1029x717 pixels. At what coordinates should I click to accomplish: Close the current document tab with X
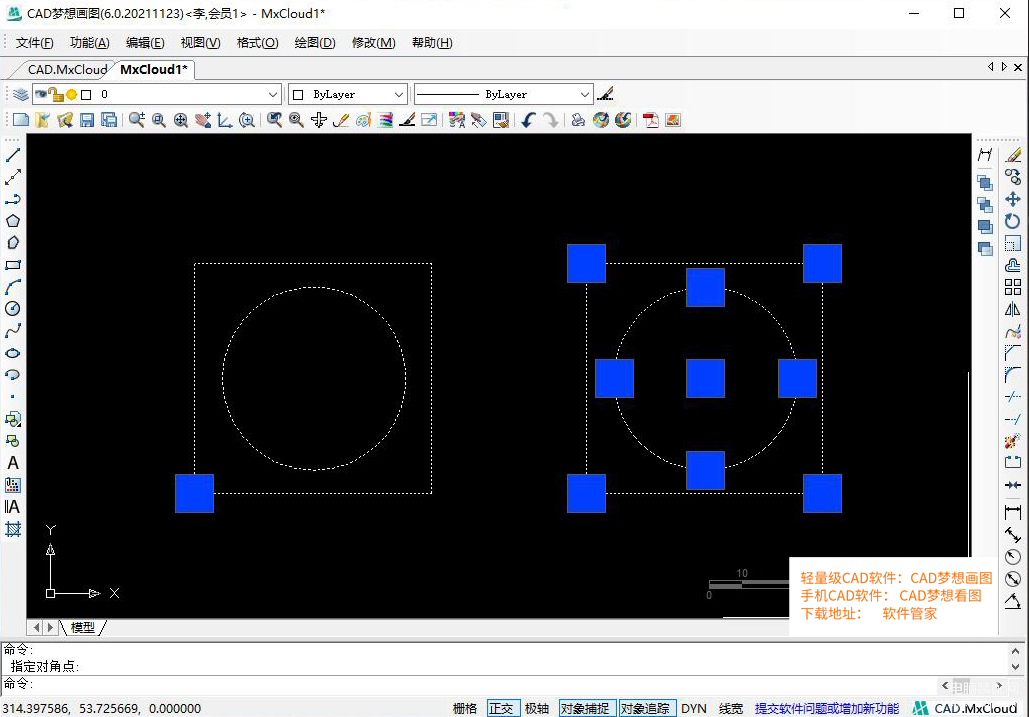[x=1018, y=67]
